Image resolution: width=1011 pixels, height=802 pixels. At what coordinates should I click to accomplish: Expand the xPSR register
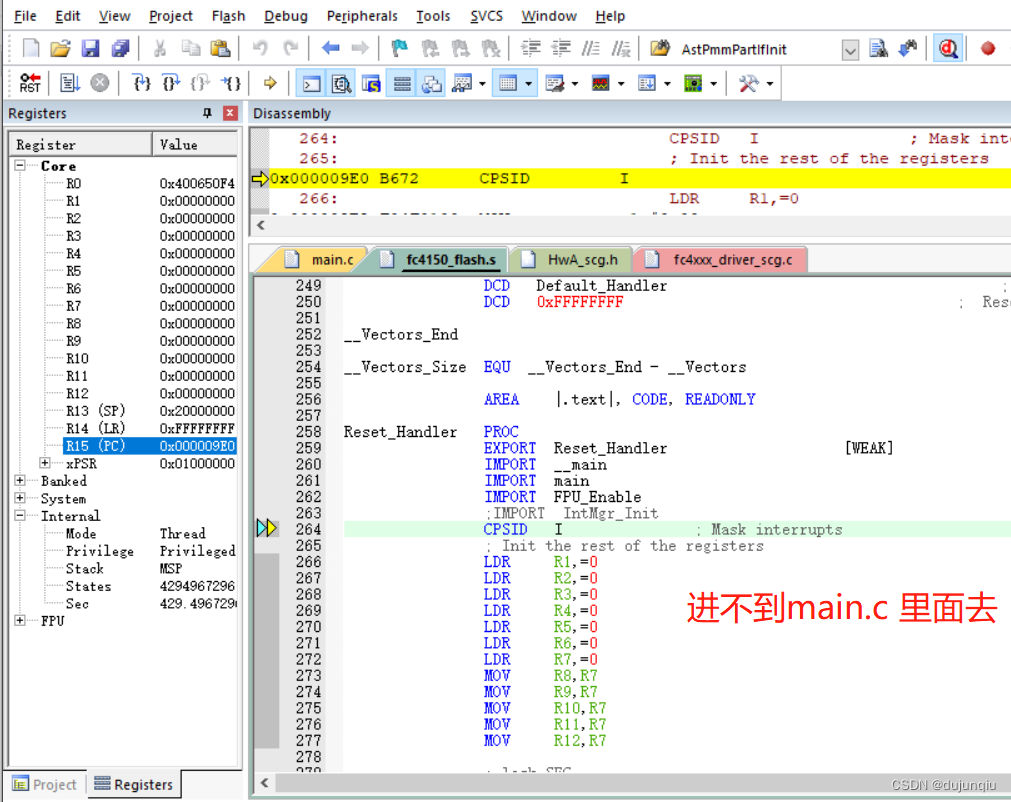(x=44, y=463)
